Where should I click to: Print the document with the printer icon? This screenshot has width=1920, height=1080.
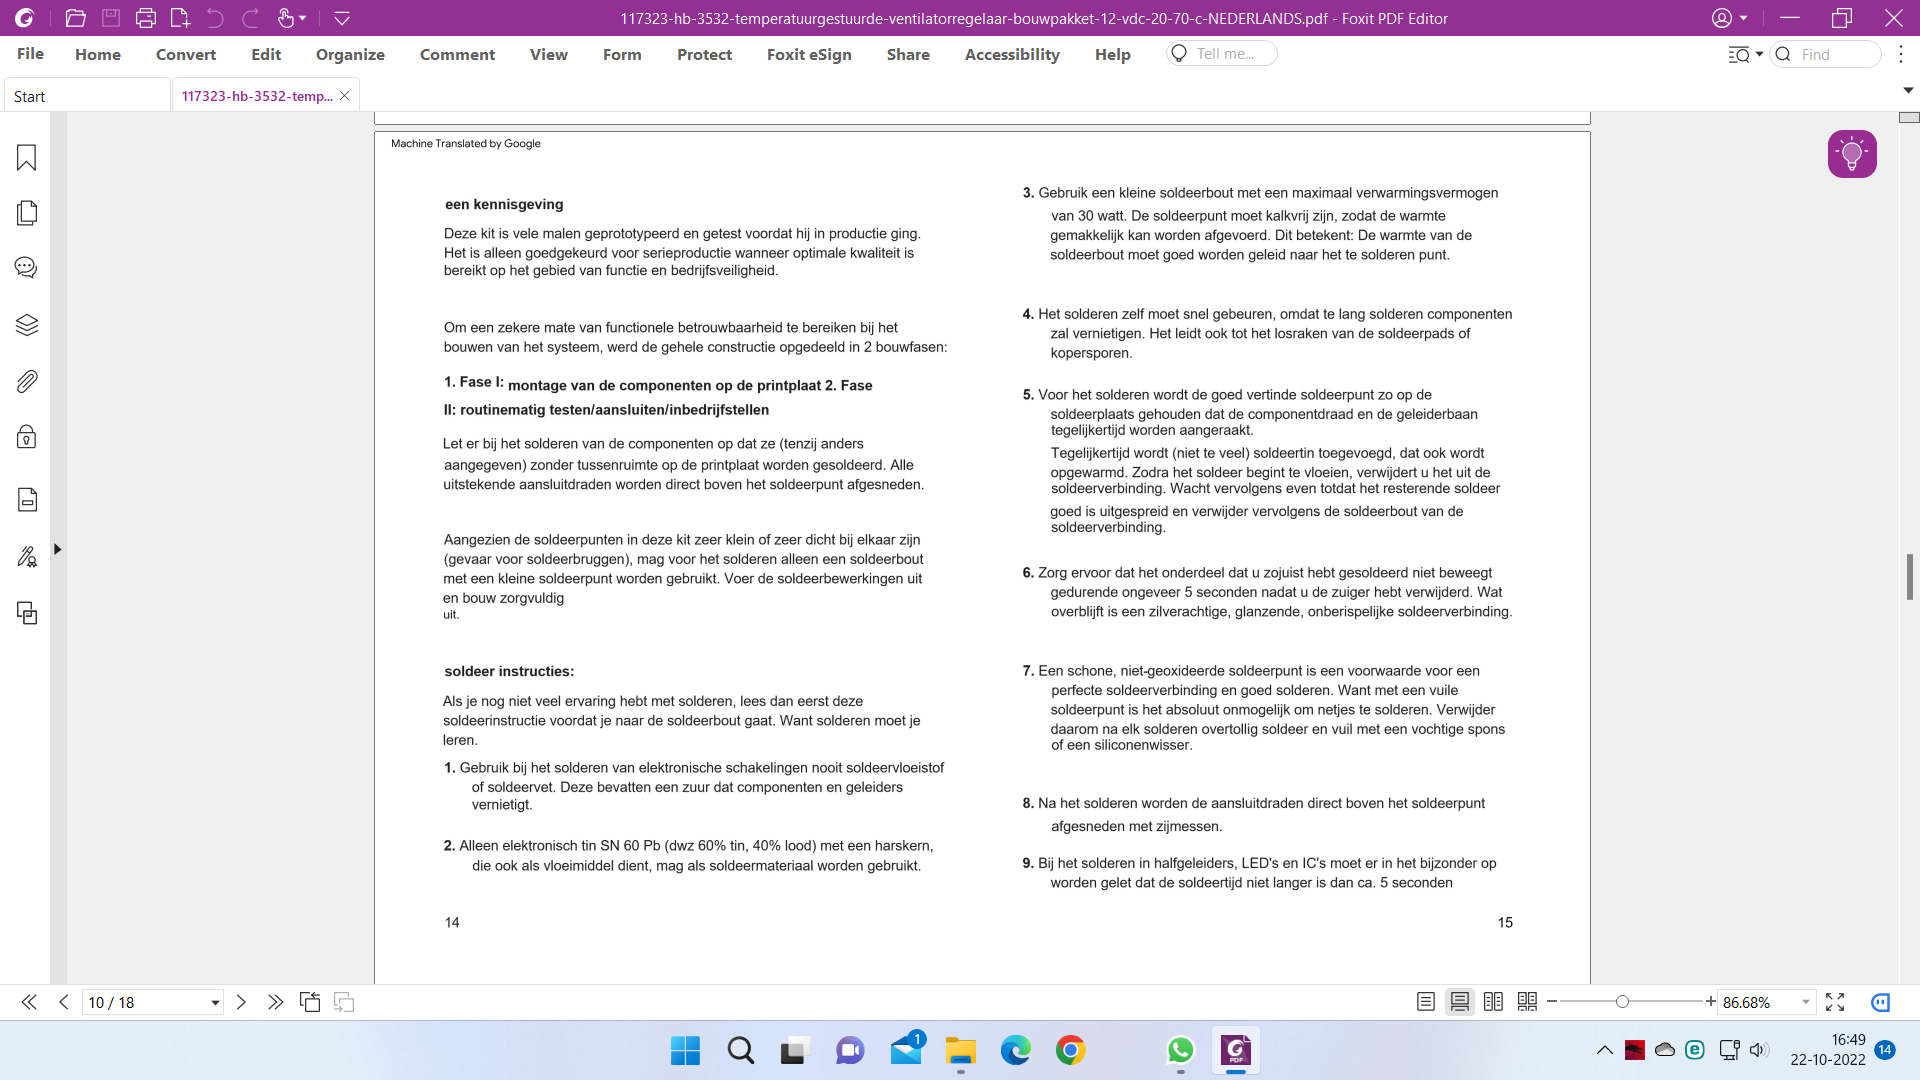(x=146, y=18)
